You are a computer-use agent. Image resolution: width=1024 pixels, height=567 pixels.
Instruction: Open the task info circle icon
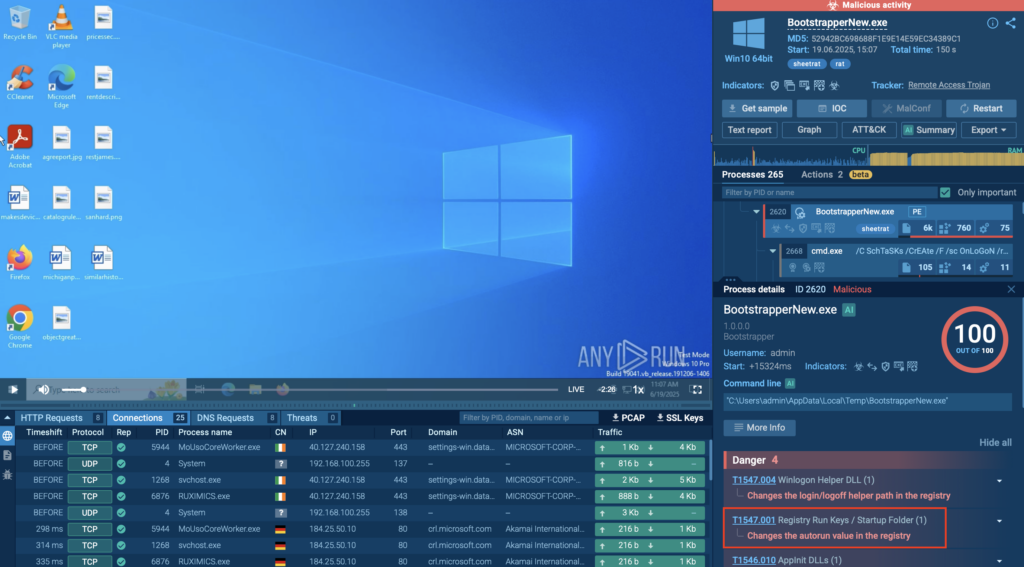tap(992, 23)
